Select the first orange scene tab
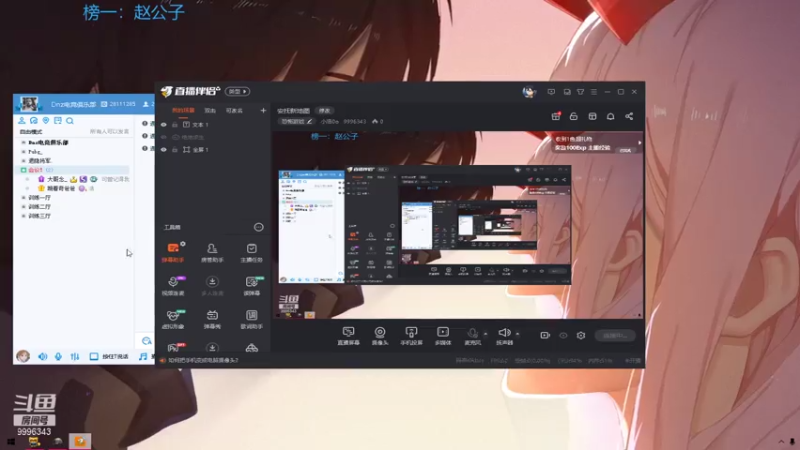Viewport: 800px width, 450px height. (x=183, y=110)
